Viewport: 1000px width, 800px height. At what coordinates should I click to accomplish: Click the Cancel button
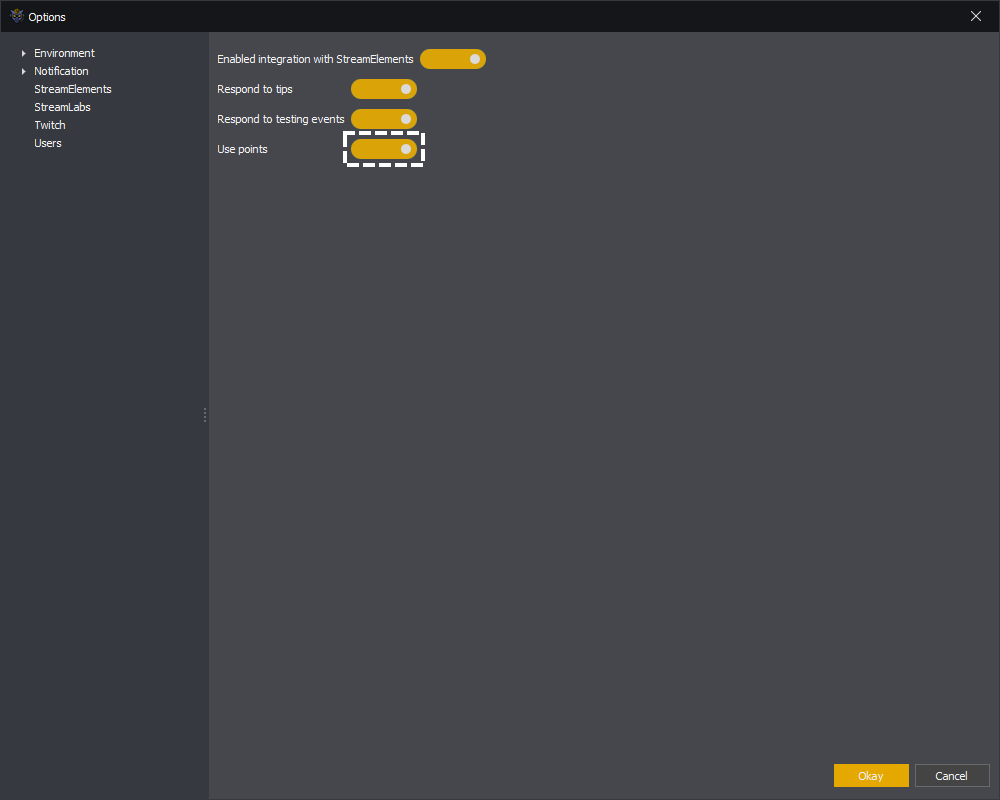952,775
